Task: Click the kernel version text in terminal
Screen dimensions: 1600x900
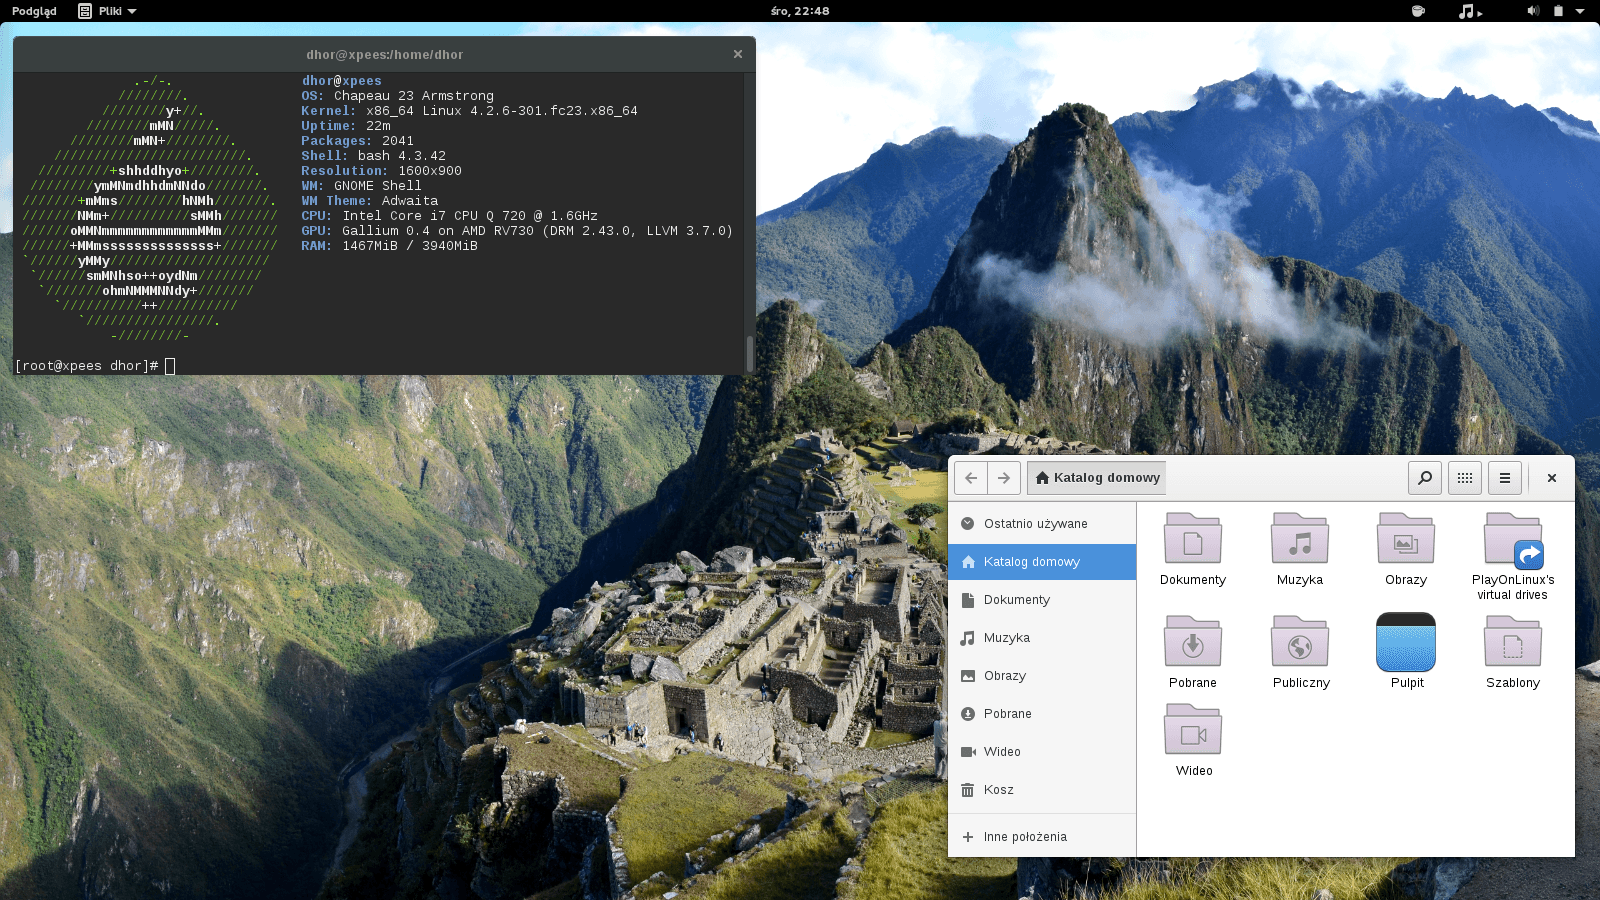Action: pyautogui.click(x=502, y=111)
